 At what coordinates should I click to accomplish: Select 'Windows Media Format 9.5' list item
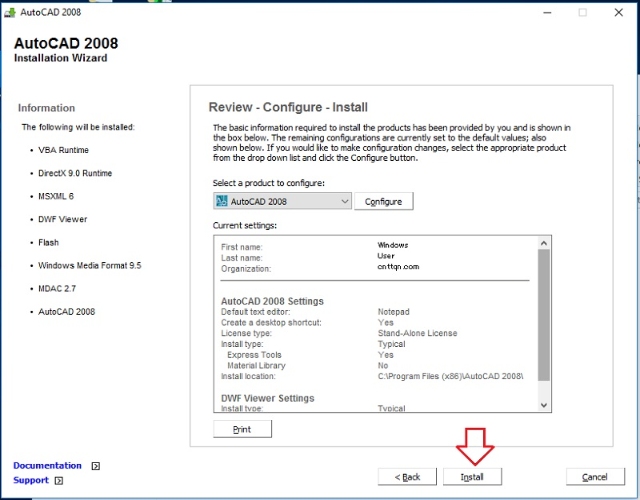pyautogui.click(x=90, y=265)
